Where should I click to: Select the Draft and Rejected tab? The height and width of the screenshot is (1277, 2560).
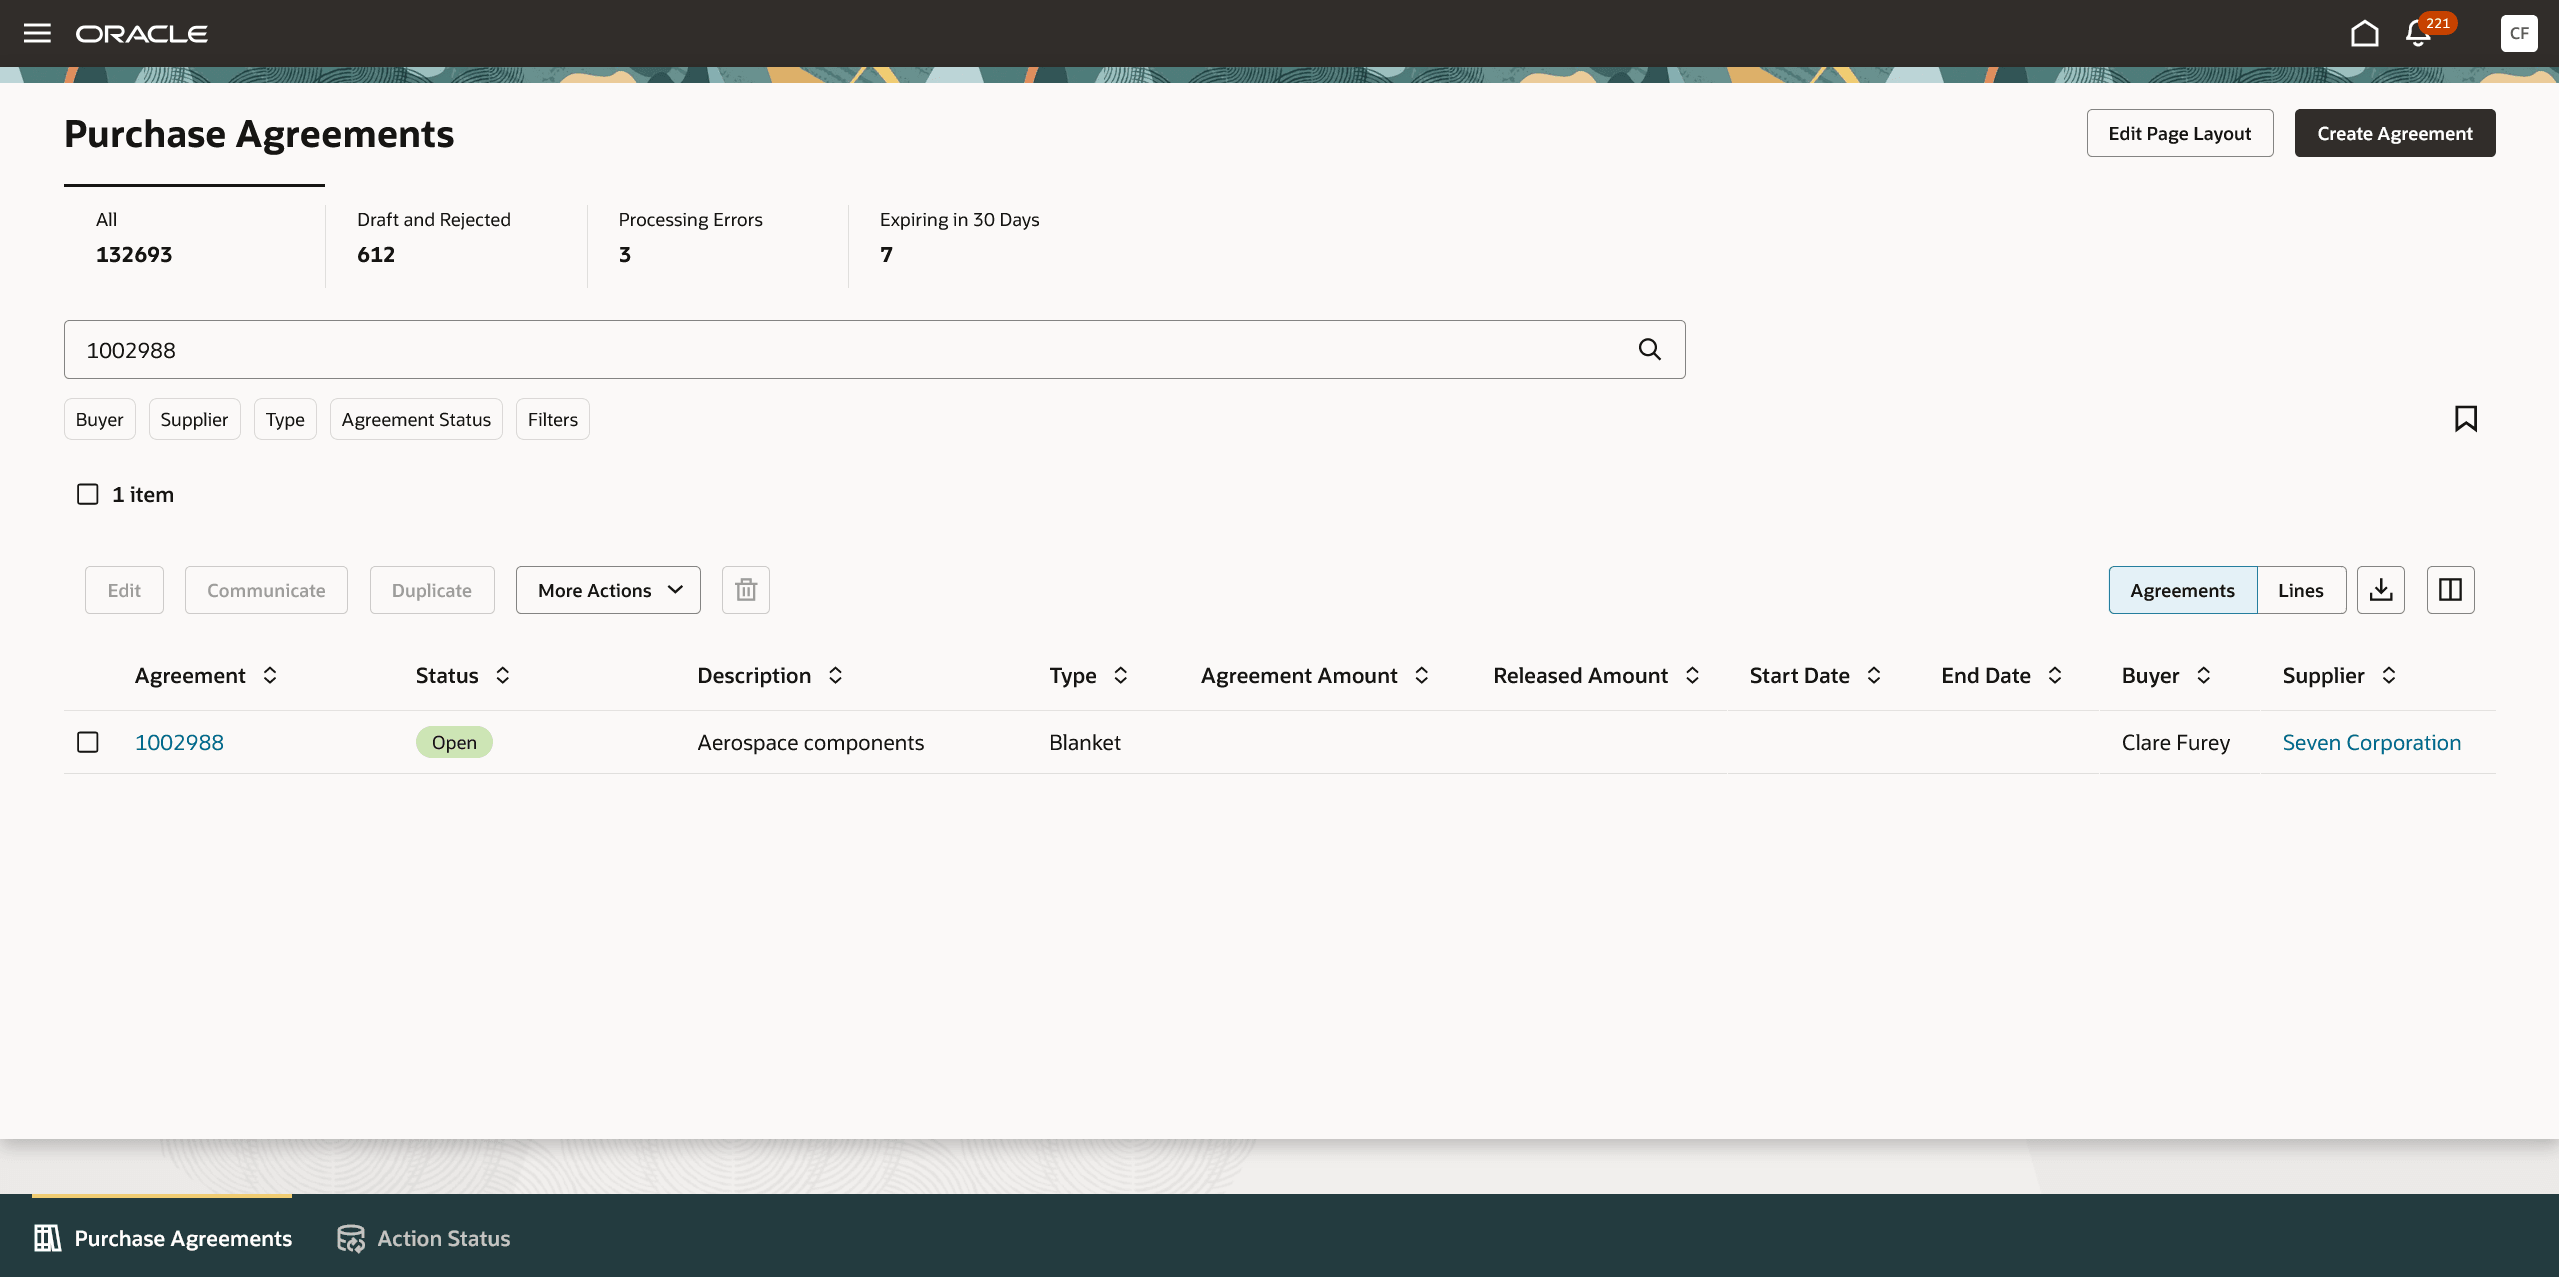(x=433, y=236)
